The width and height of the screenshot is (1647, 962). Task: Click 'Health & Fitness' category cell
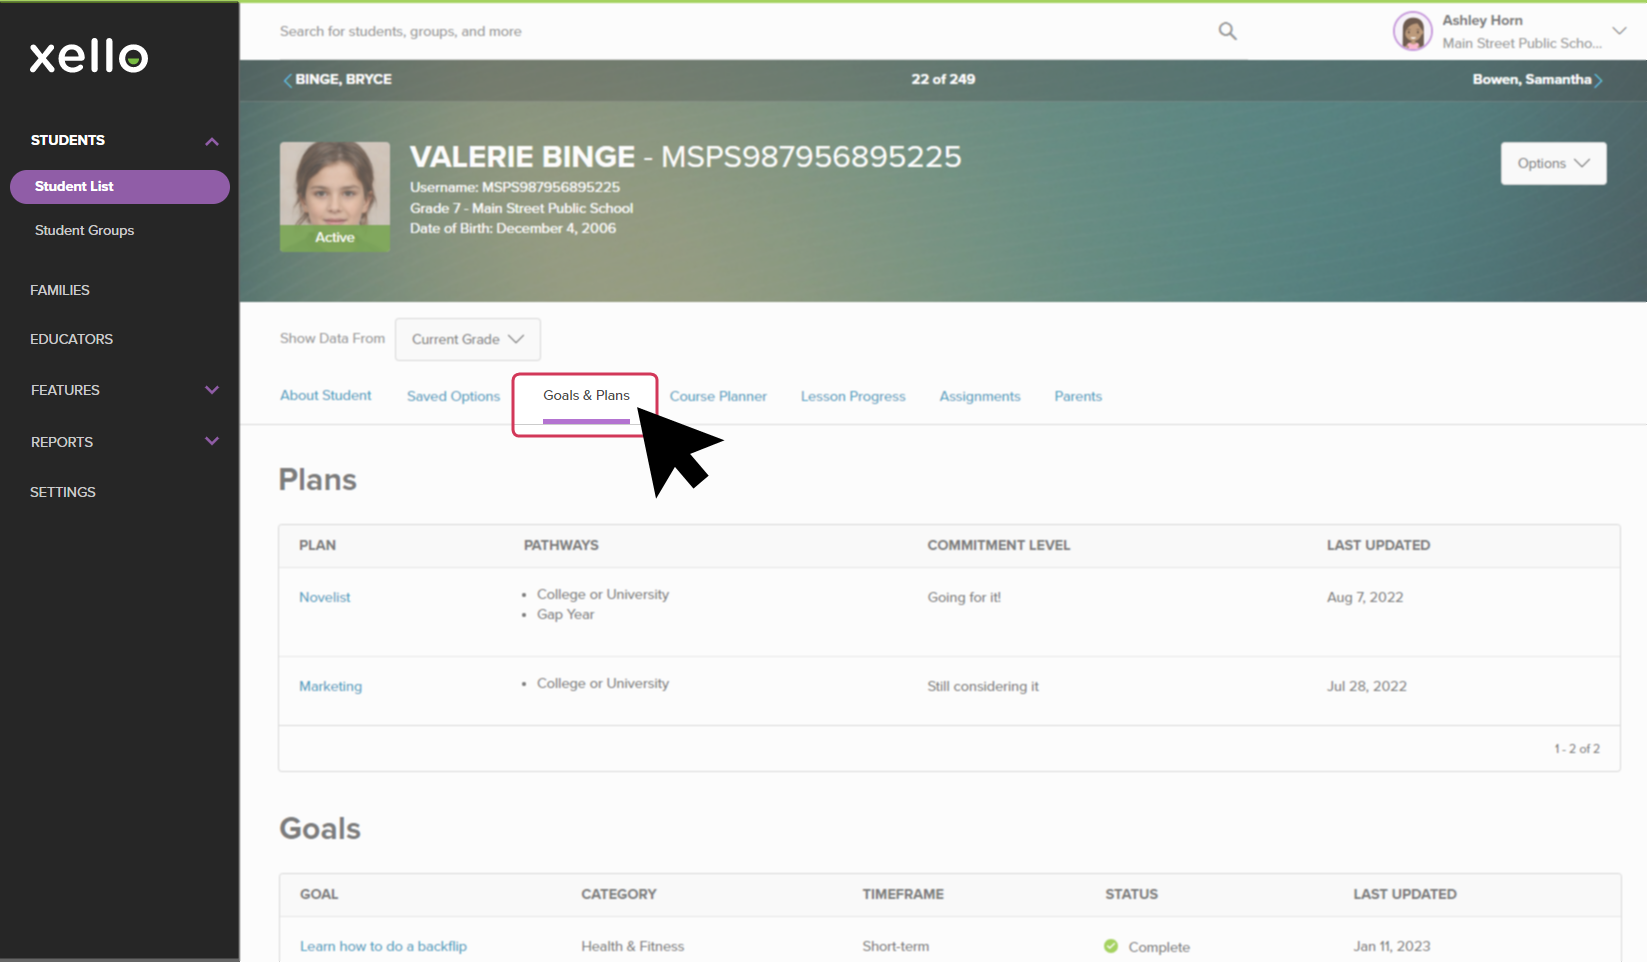[633, 946]
